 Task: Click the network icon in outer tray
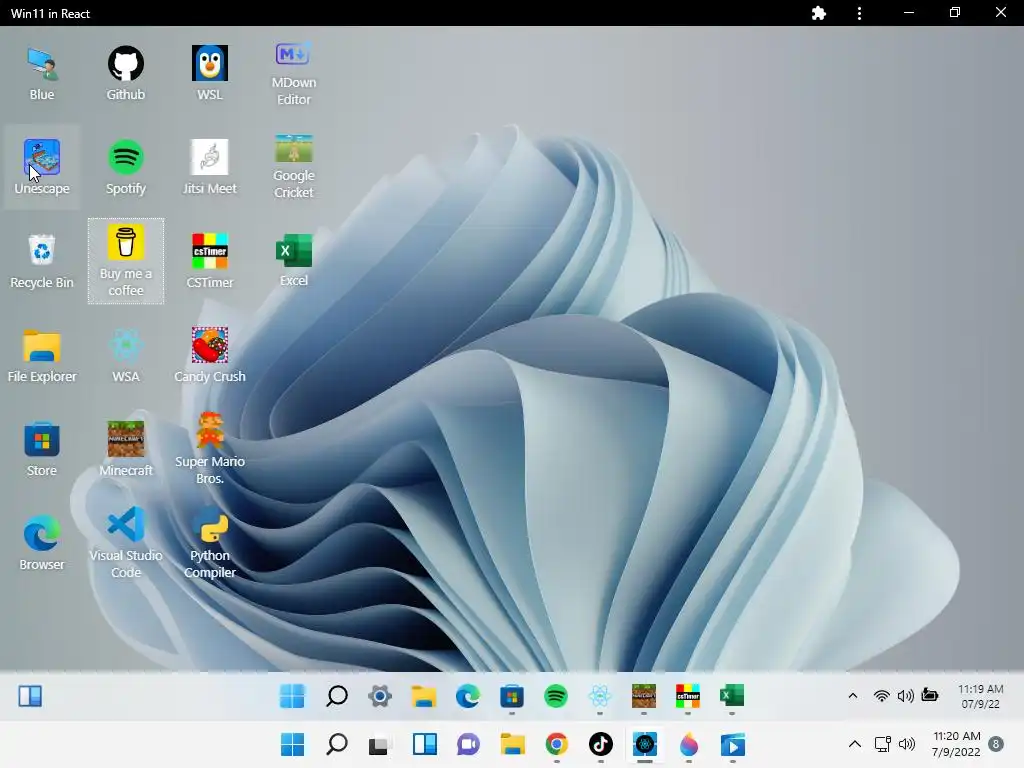tap(883, 744)
